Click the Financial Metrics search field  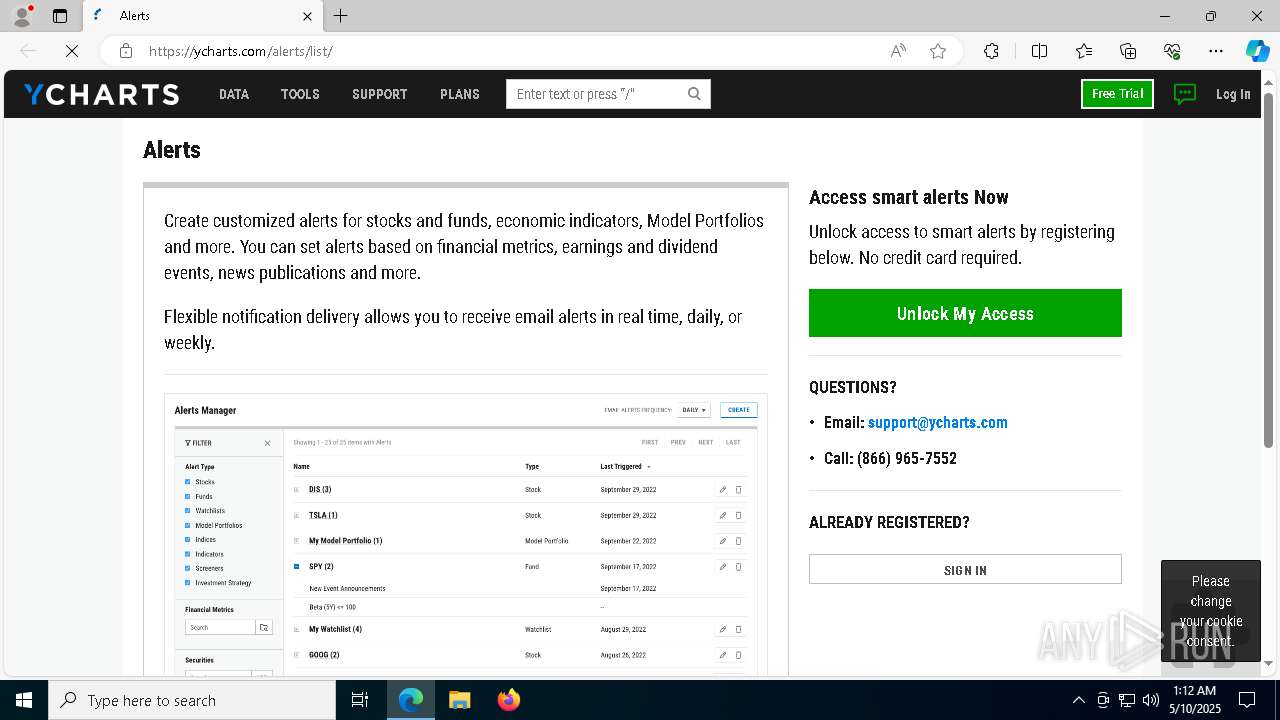[220, 628]
